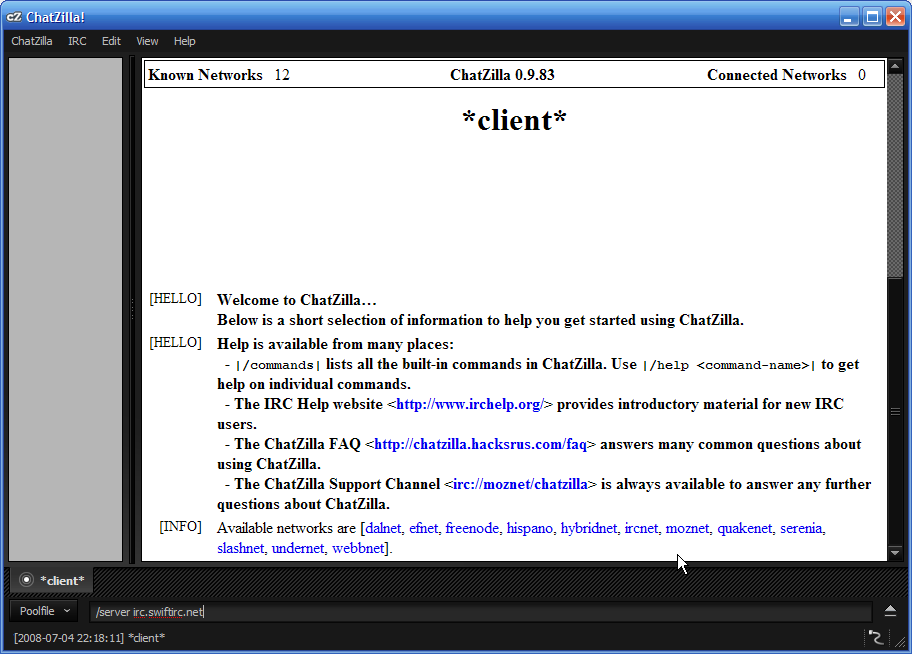Open the ChatZilla menu
The width and height of the screenshot is (912, 654).
pyautogui.click(x=31, y=41)
